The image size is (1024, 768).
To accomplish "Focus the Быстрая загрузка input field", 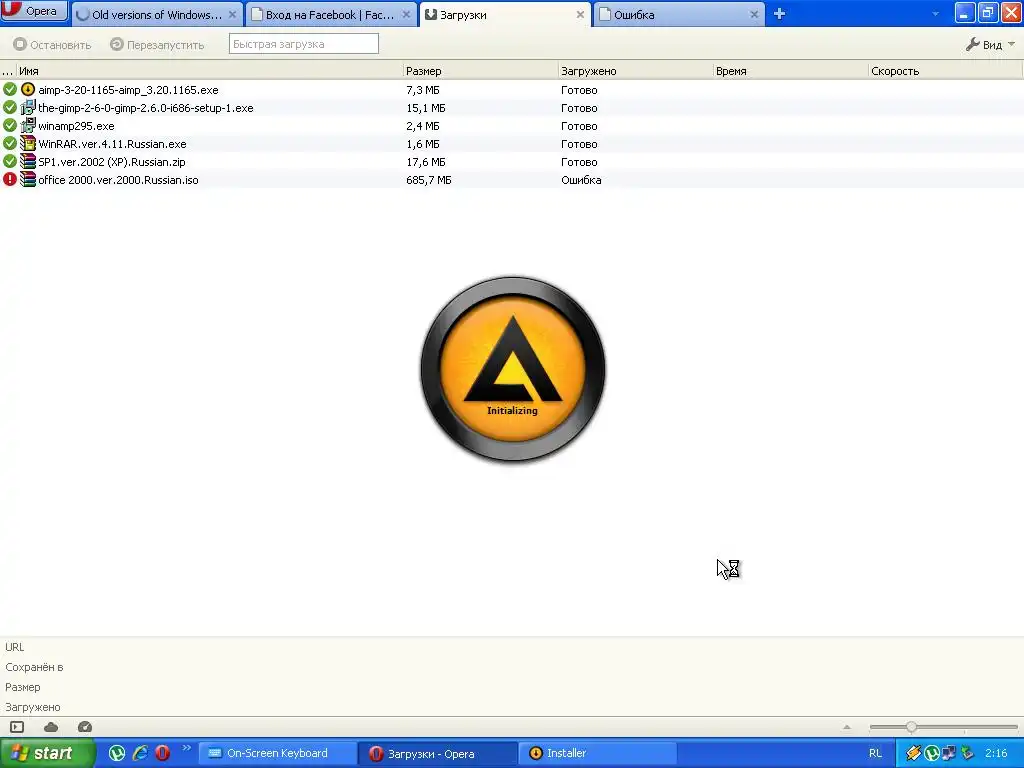I will tap(304, 44).
